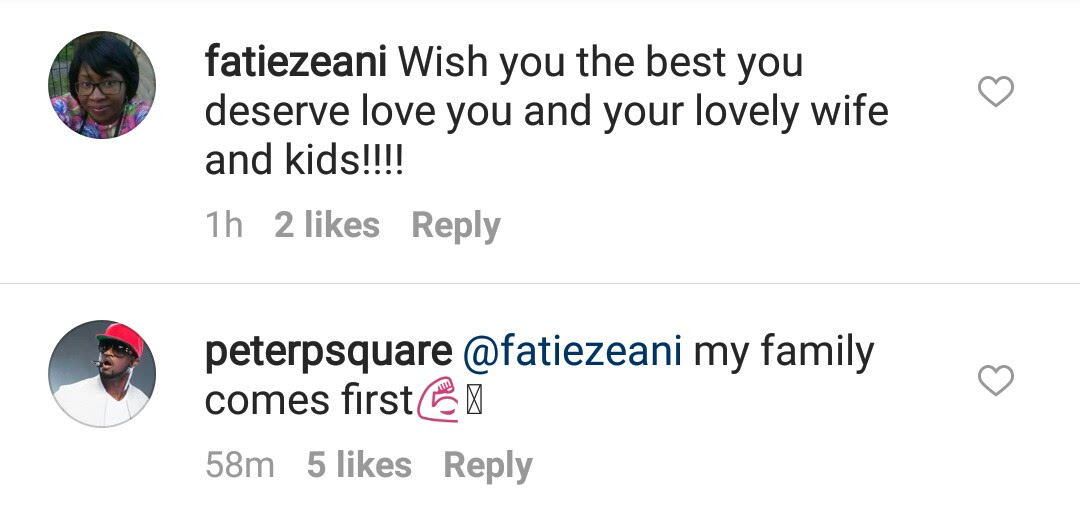Viewport: 1080px width, 525px height.
Task: Visit peterpsquare's profile via bold username
Action: tap(329, 353)
